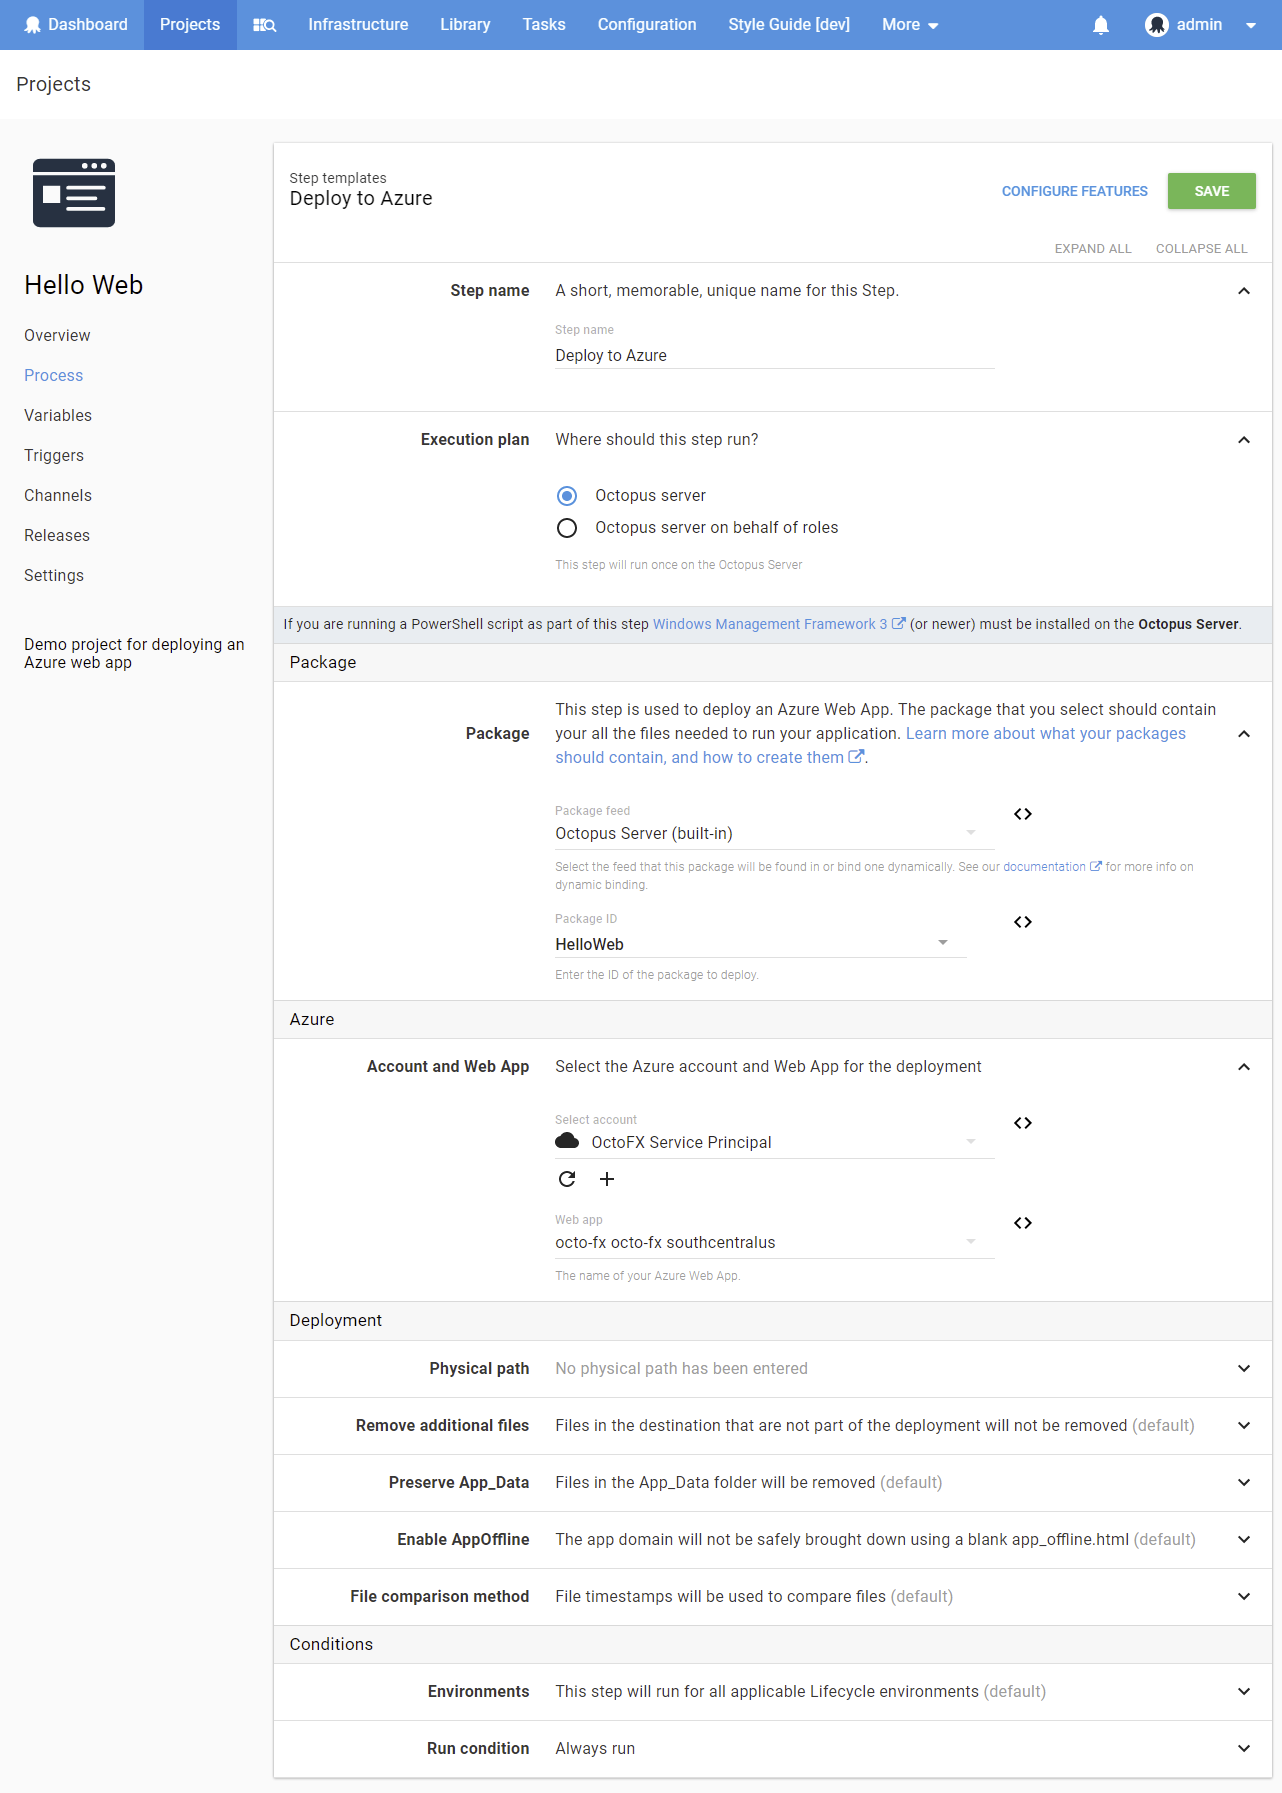Click bind variable icon for Select account
The height and width of the screenshot is (1793, 1282).
[1022, 1123]
